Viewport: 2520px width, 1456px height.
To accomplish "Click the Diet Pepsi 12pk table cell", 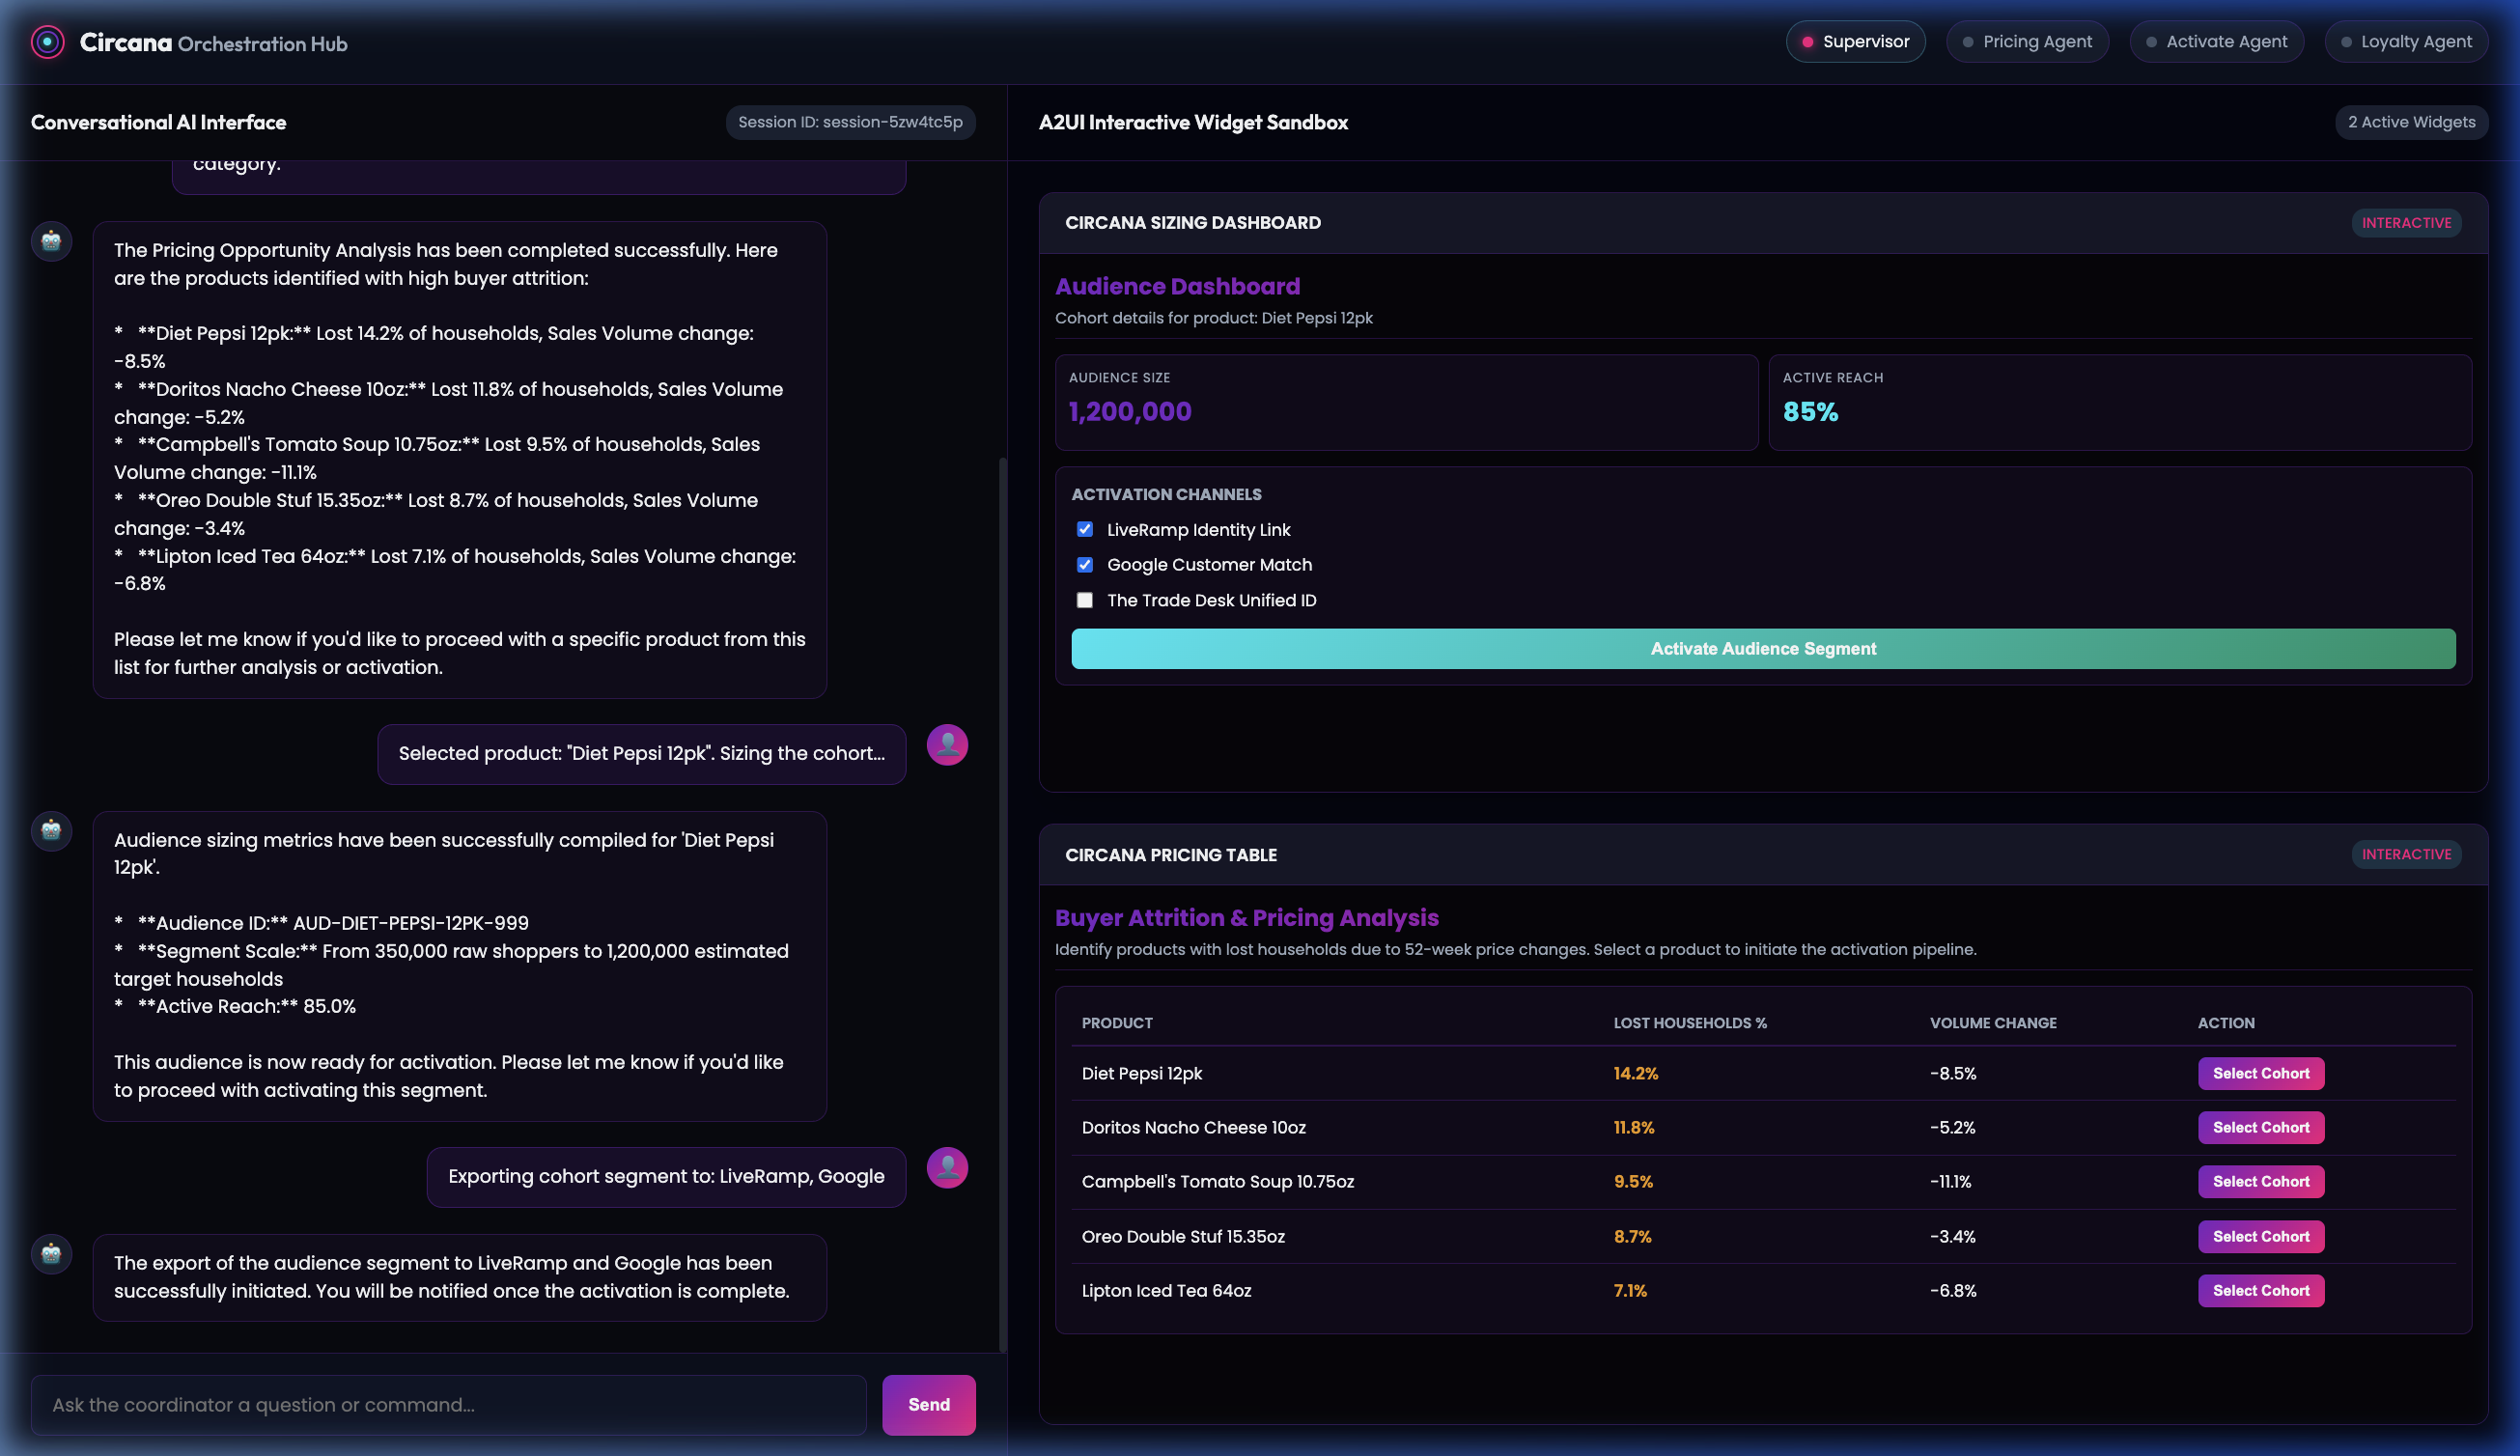I will 1141,1073.
